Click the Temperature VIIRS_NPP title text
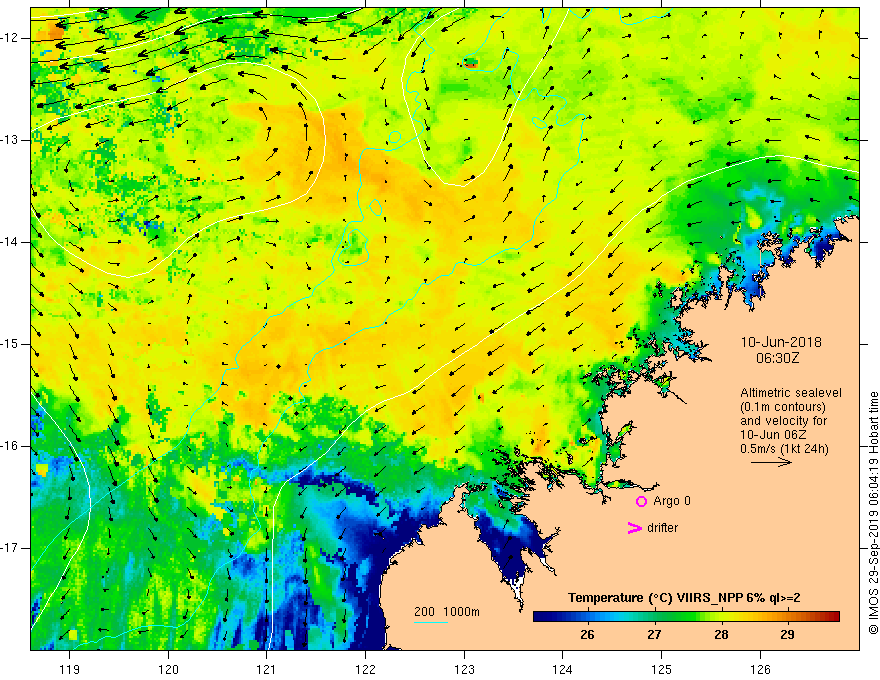880x680 pixels. pyautogui.click(x=684, y=598)
